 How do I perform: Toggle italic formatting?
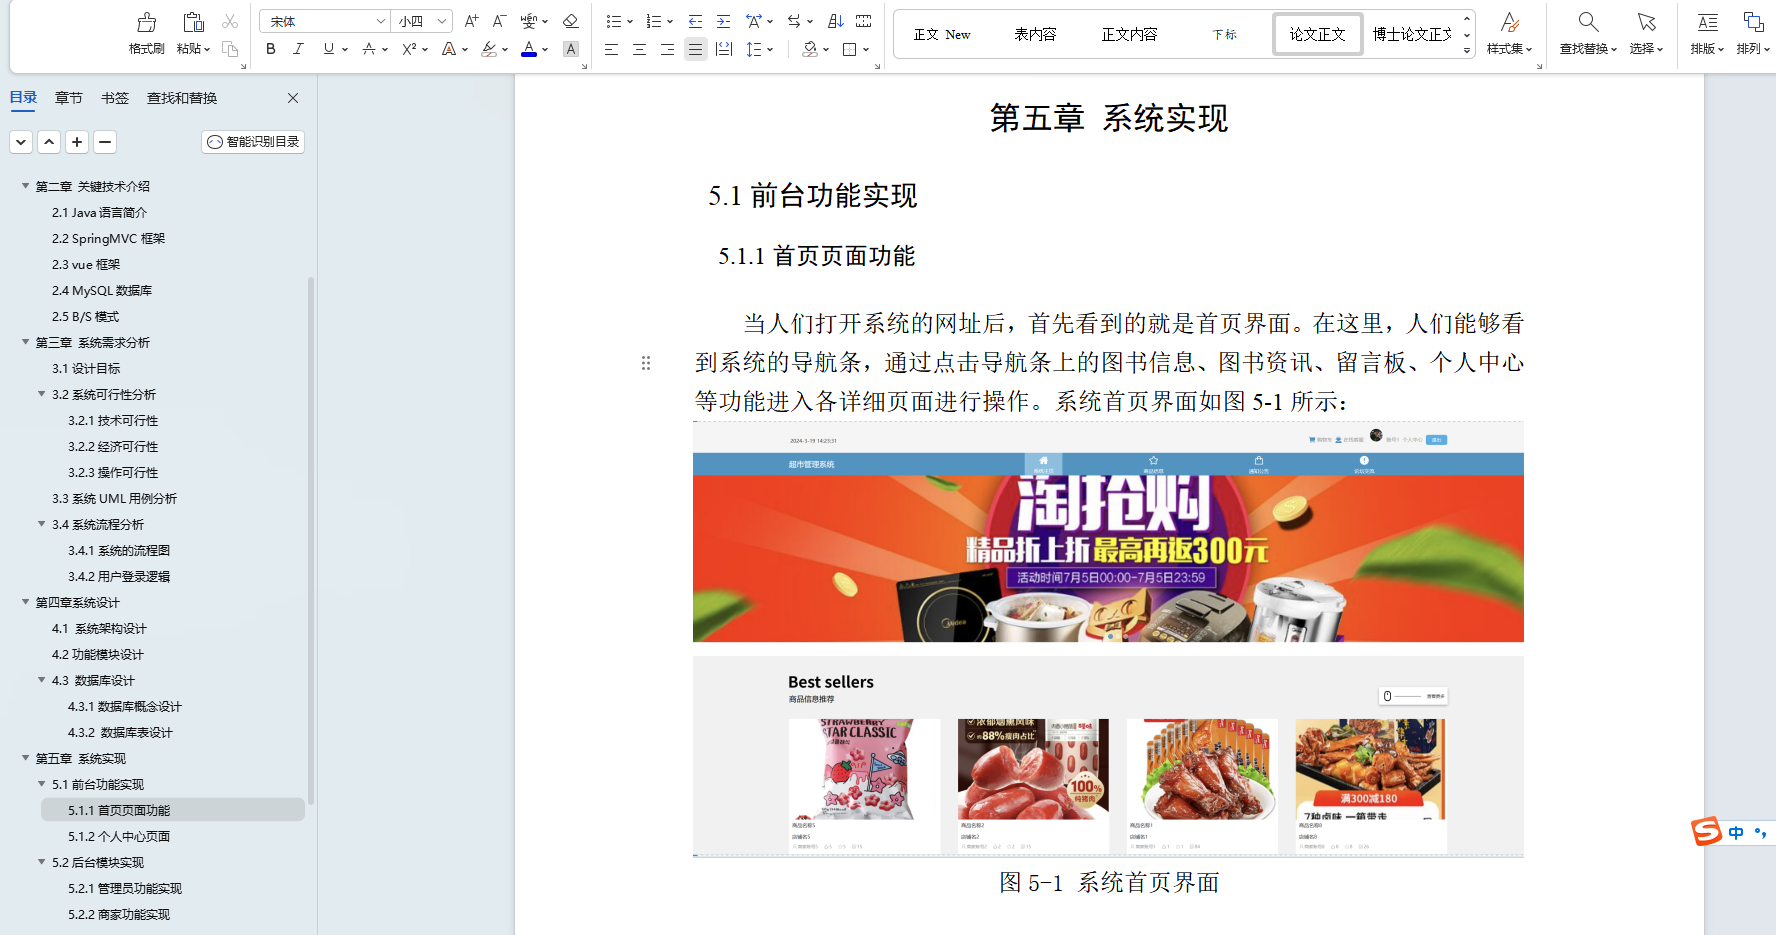(x=298, y=49)
